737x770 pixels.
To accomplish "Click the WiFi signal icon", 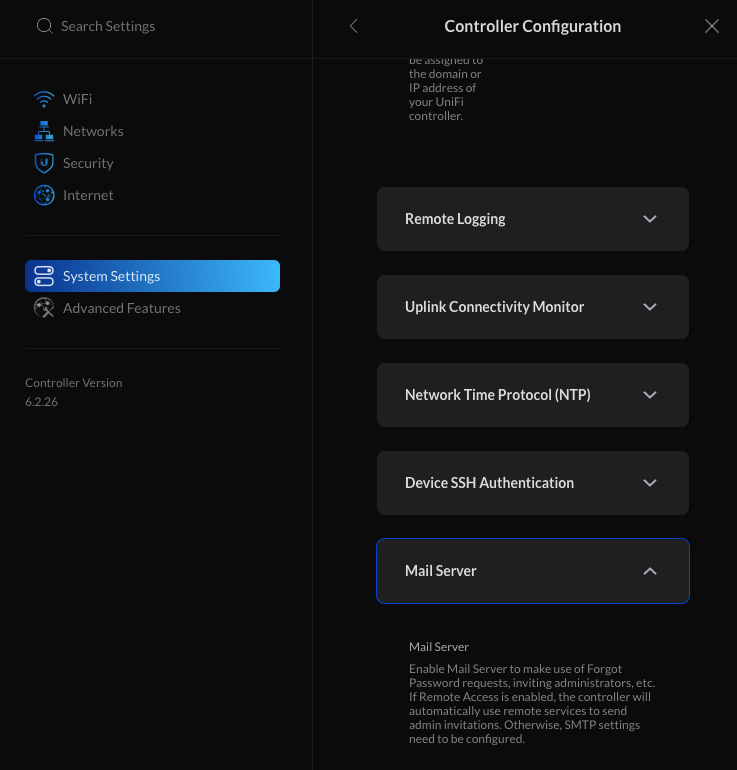I will pos(44,99).
